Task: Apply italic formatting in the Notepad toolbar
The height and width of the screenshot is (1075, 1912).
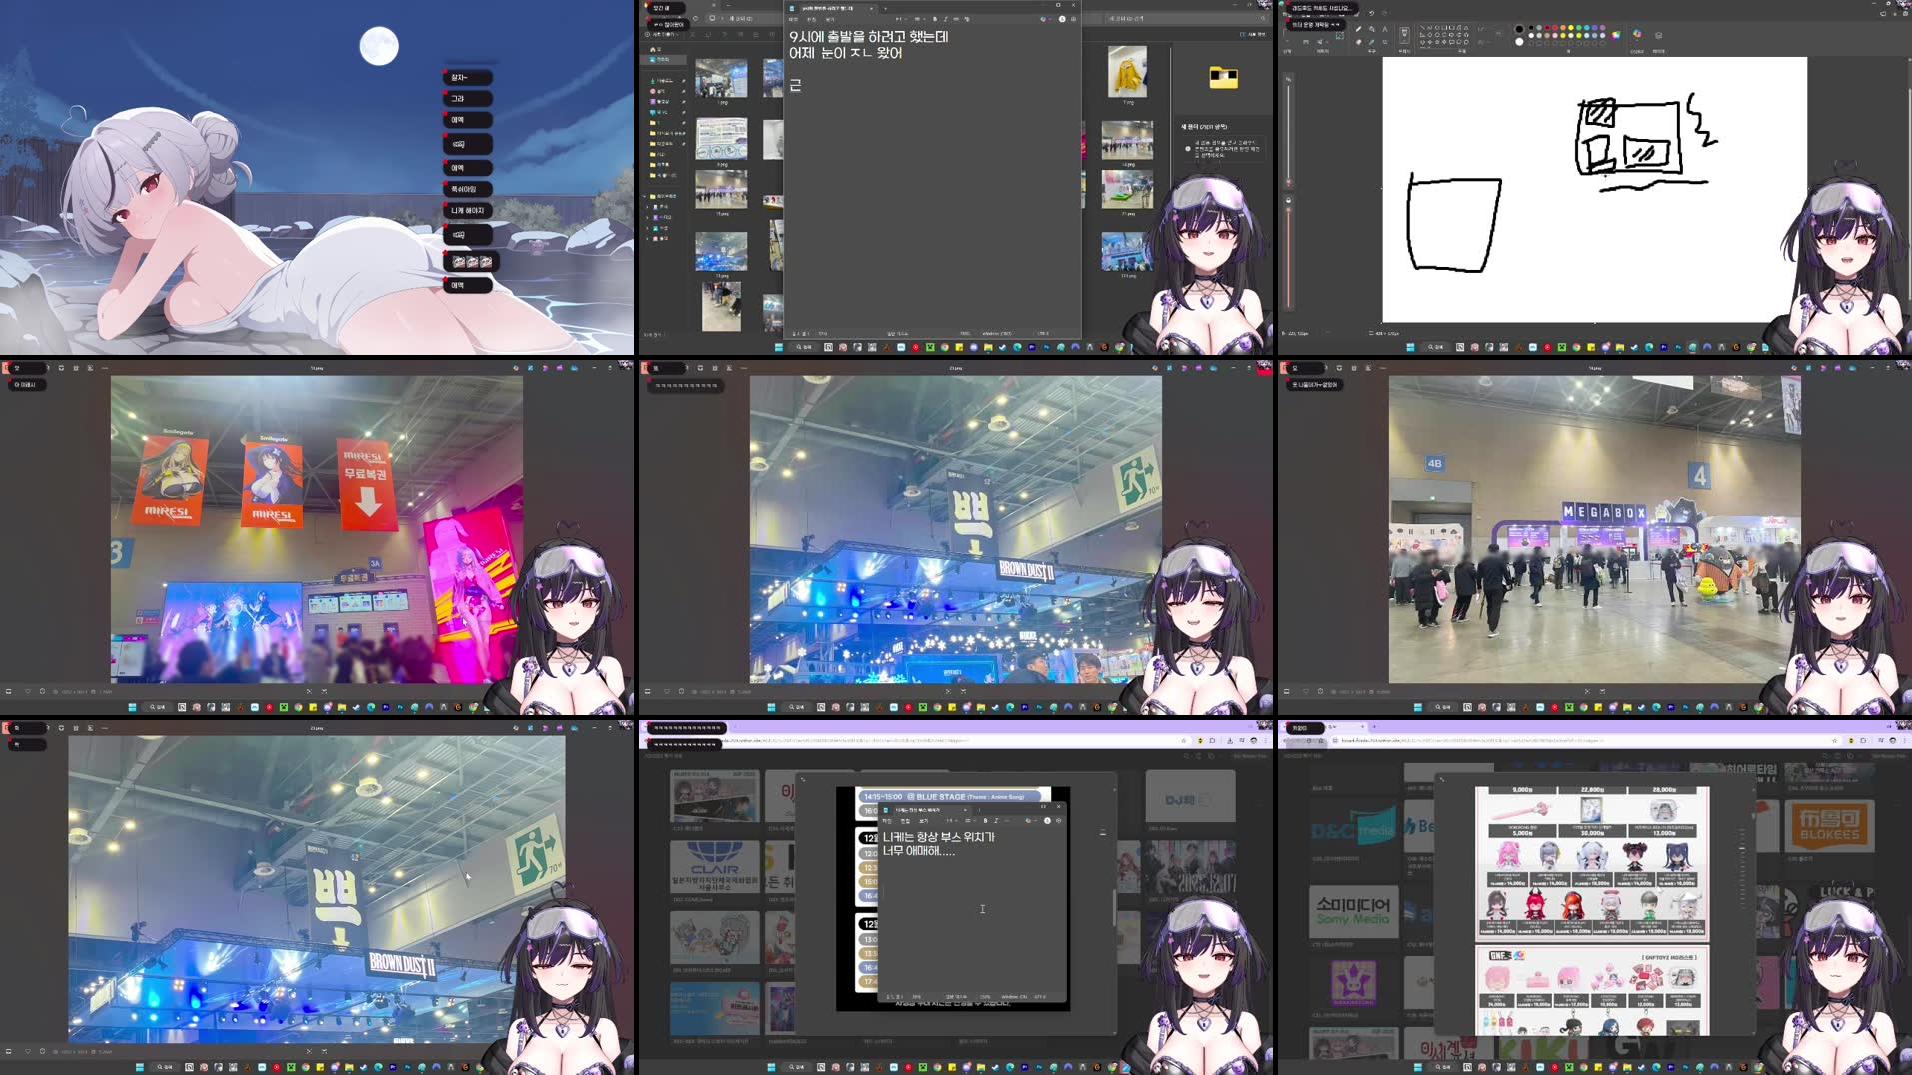Action: (945, 19)
